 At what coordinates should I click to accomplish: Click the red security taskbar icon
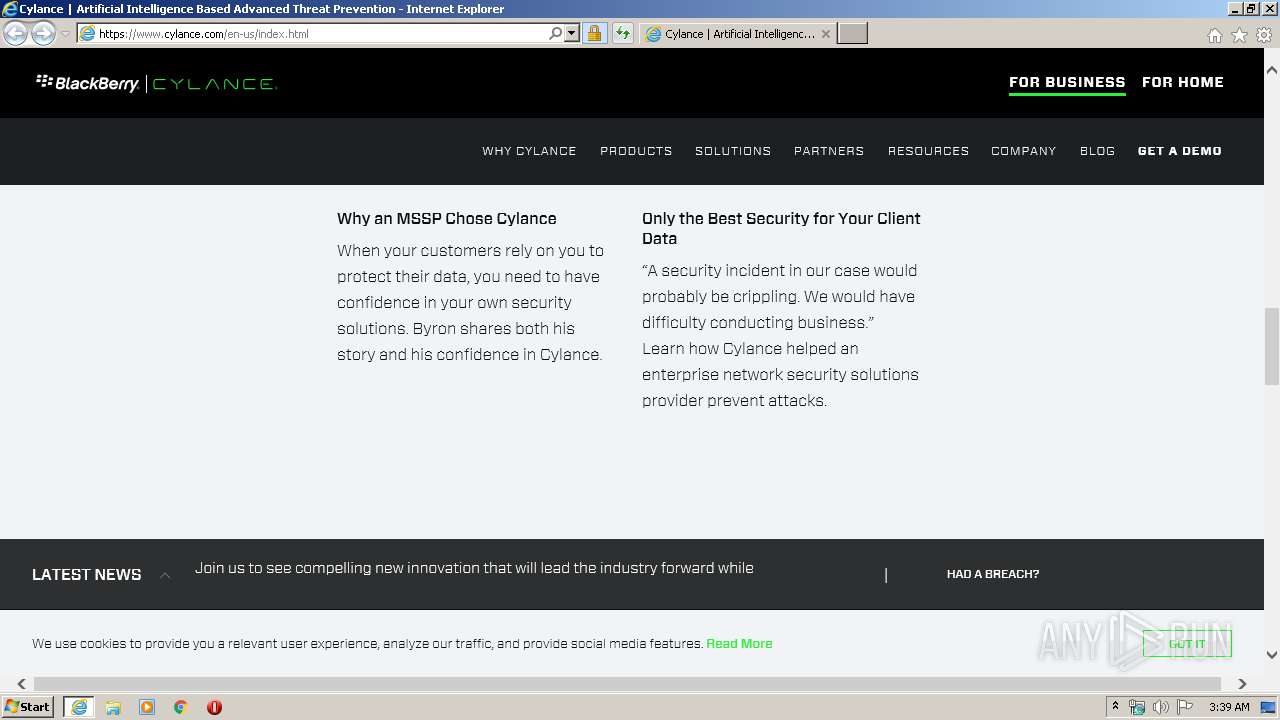pos(214,707)
